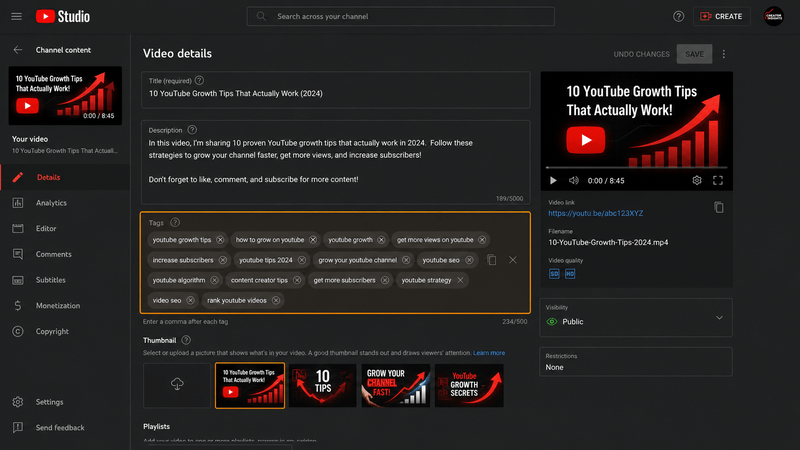Click the search magnifier icon
Viewport: 800px width, 450px height.
pos(261,16)
